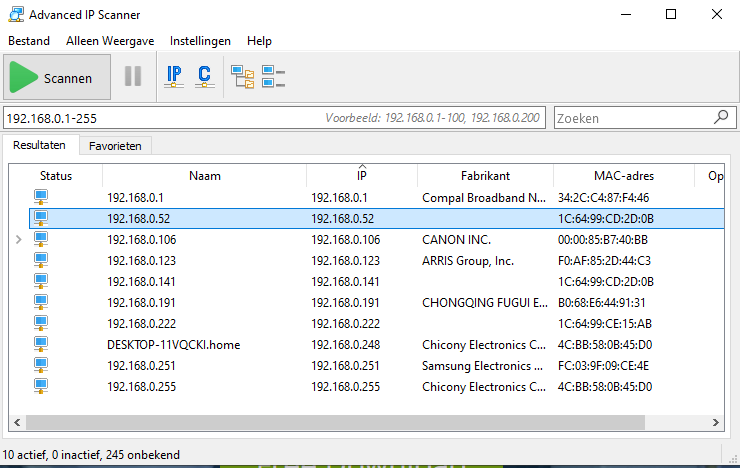
Task: Click the expand all tree toolbar icon
Action: 243,77
